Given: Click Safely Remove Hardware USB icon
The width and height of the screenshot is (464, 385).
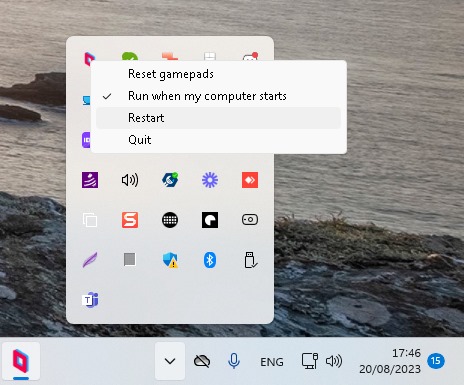Looking at the screenshot, I should (250, 260).
